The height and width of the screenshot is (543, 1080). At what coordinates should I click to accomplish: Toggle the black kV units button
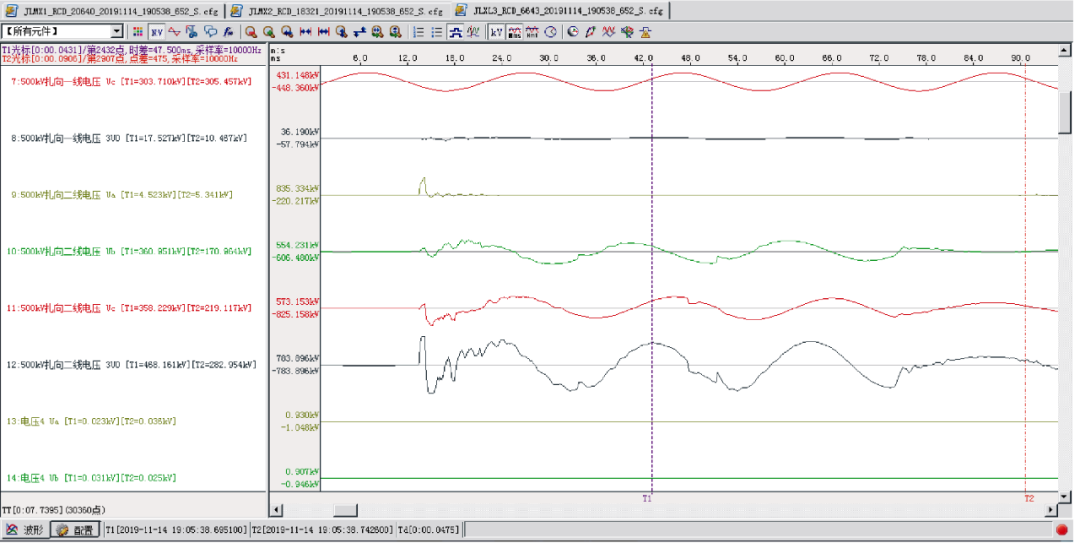pos(497,32)
